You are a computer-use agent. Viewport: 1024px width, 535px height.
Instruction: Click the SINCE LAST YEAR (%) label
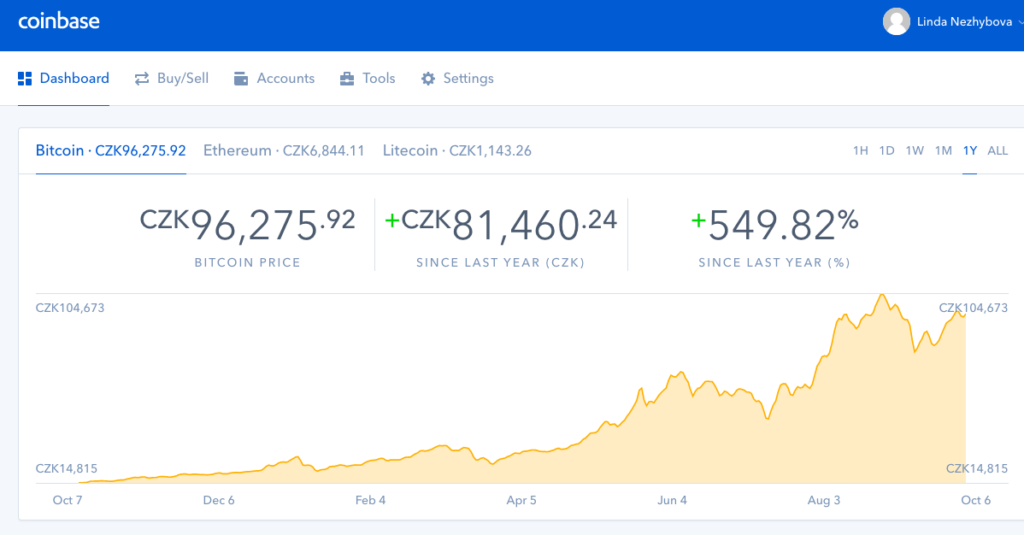[x=775, y=263]
